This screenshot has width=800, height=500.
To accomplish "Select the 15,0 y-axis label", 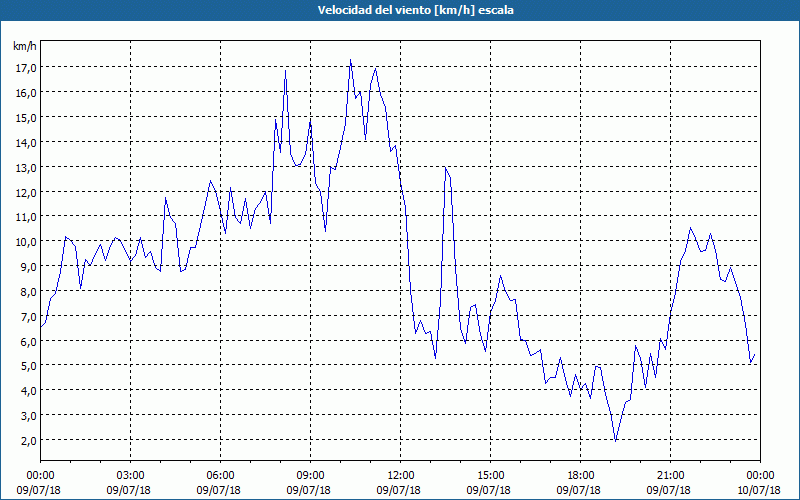I will coord(26,118).
